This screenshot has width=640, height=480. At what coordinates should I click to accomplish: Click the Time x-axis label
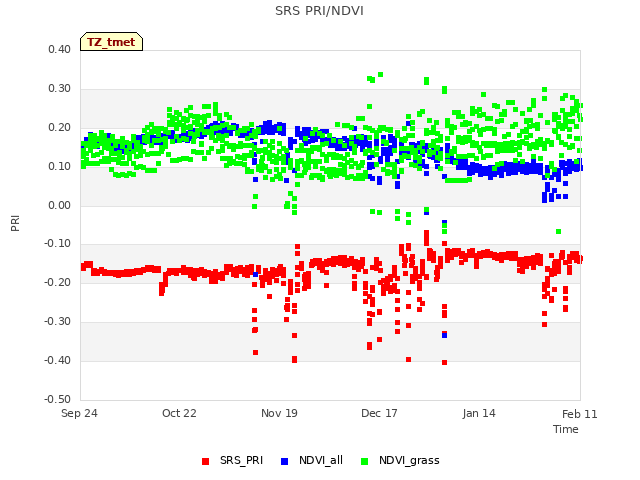click(x=566, y=429)
